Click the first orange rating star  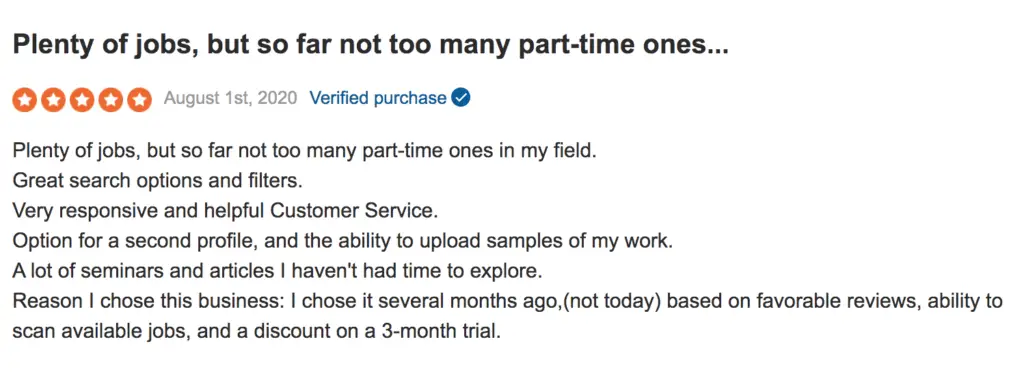[x=24, y=99]
